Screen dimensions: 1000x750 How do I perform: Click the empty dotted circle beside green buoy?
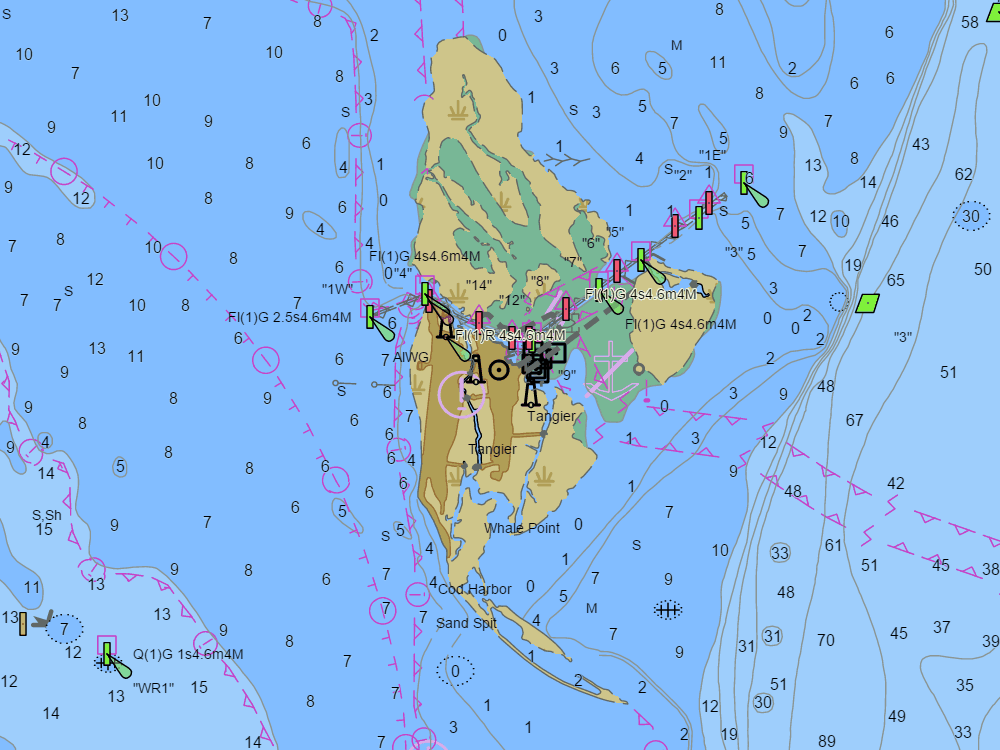839,302
